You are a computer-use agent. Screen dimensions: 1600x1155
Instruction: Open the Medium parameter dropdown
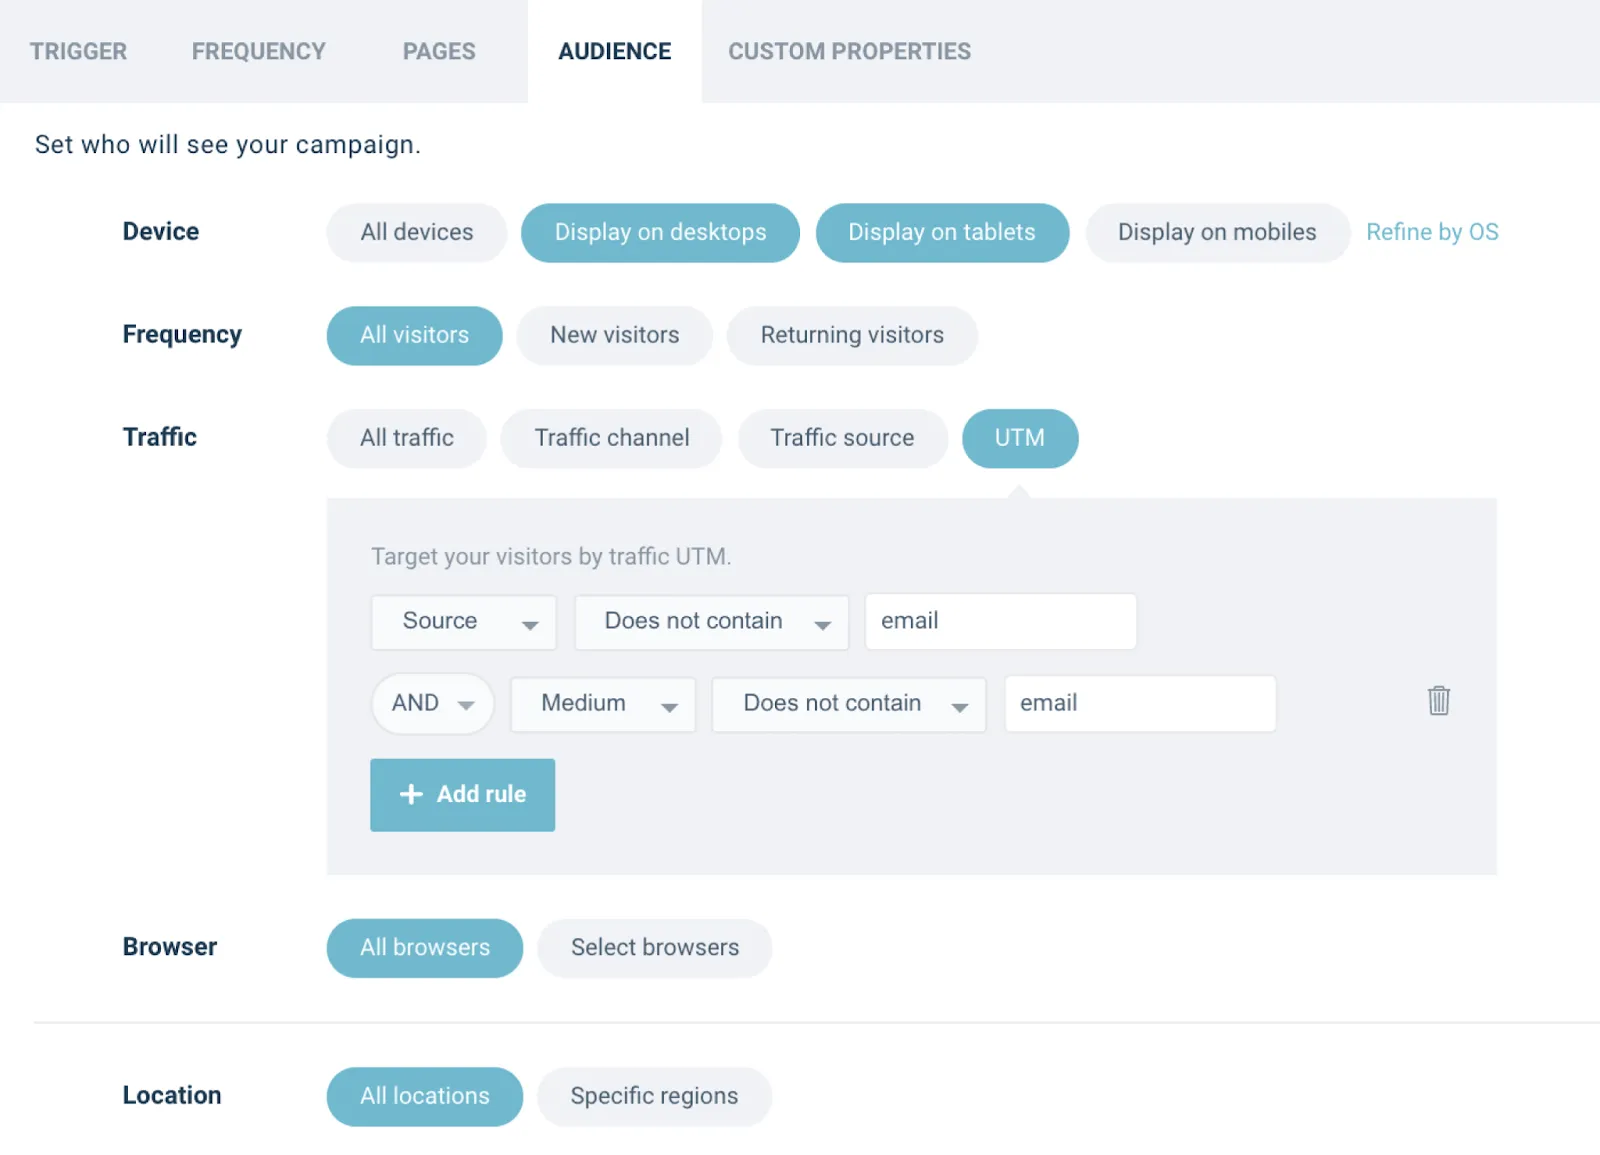point(602,704)
